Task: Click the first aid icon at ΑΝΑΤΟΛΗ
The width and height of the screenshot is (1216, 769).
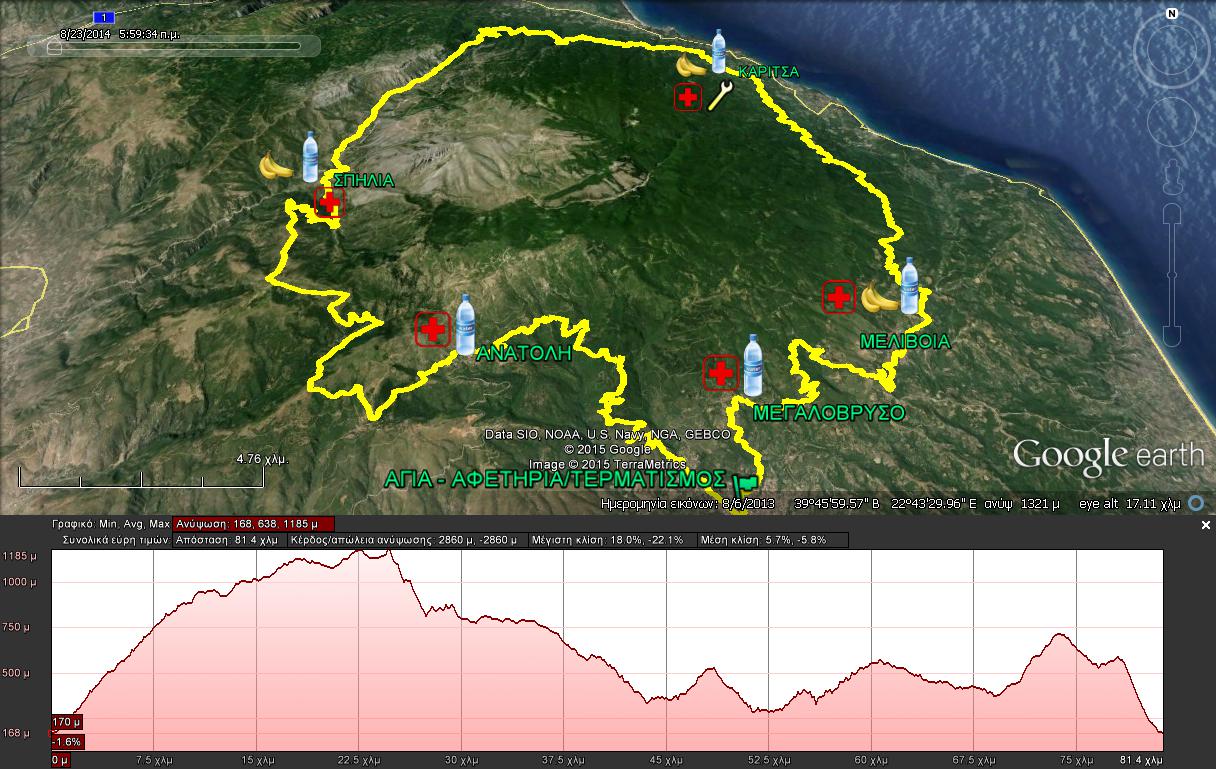Action: [x=433, y=329]
